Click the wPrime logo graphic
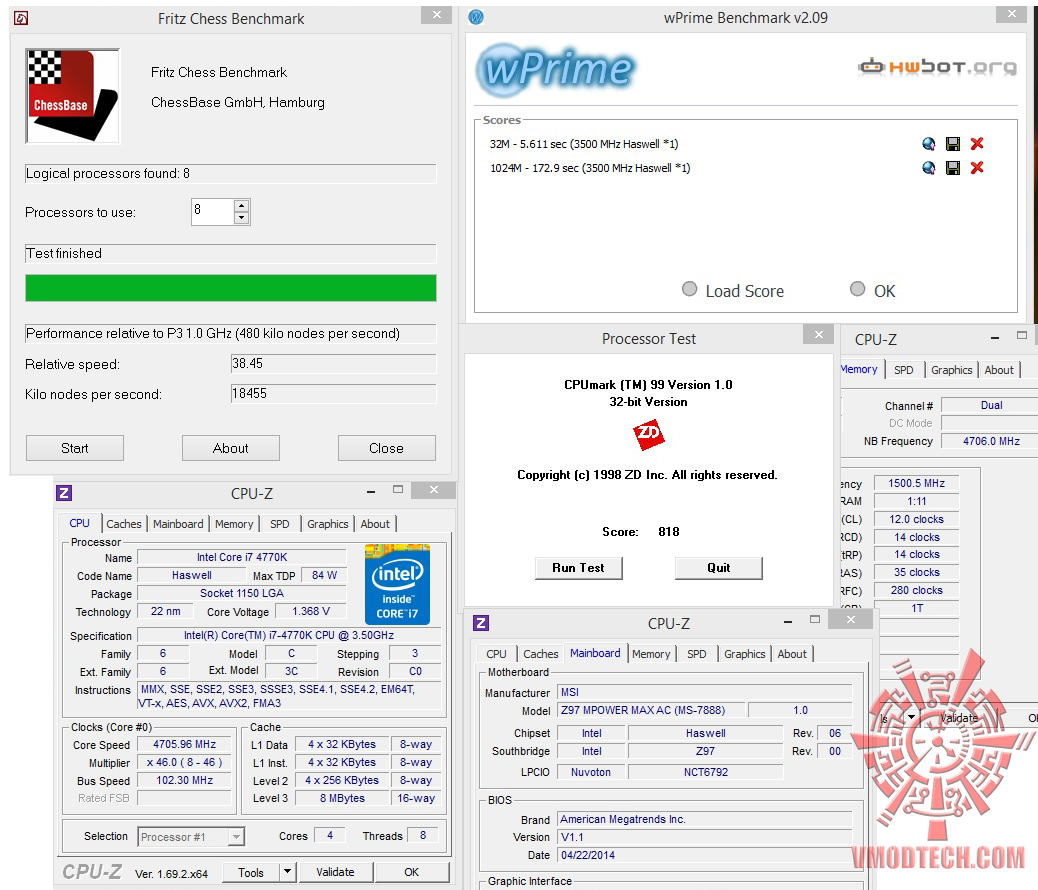 coord(556,69)
